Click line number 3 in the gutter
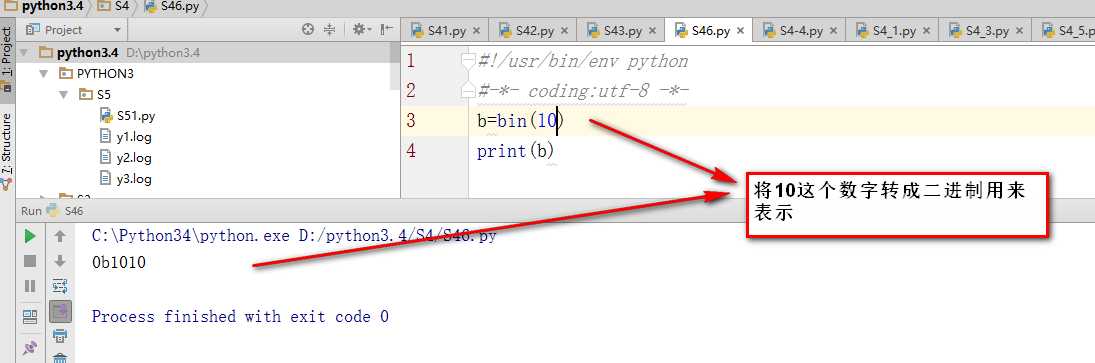The image size is (1095, 363). click(411, 121)
